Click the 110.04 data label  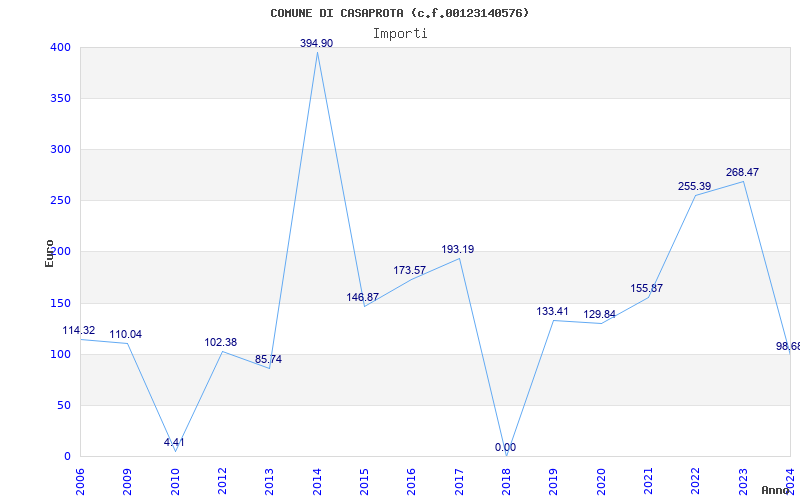(126, 335)
